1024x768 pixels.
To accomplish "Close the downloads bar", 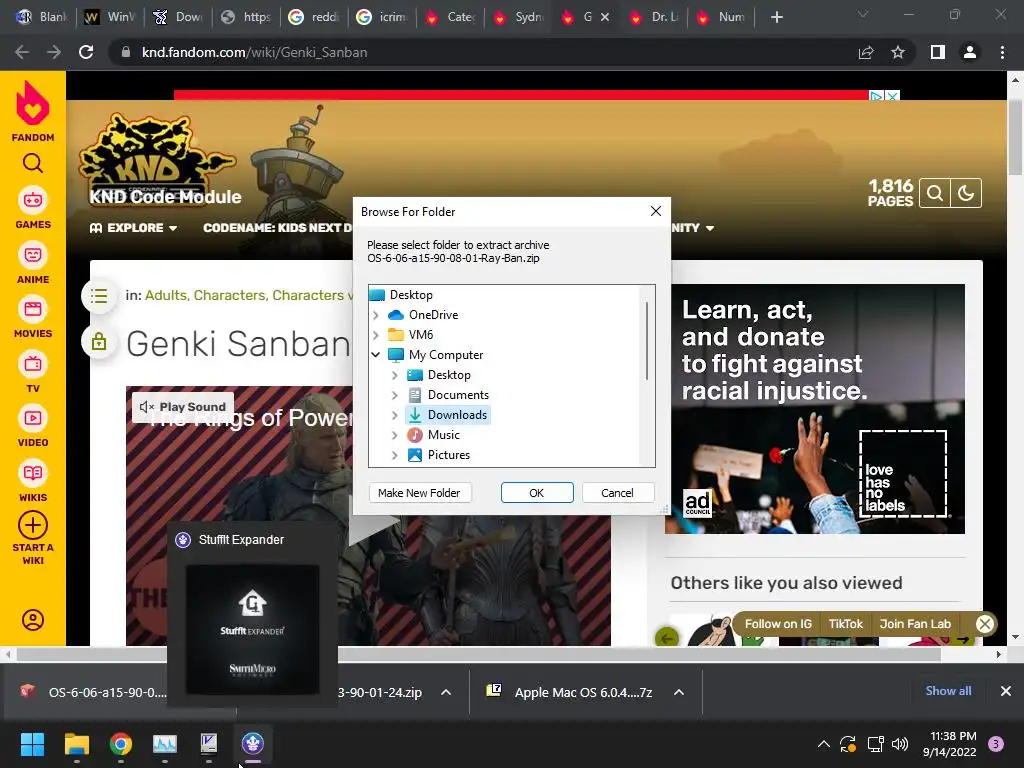I will [1006, 691].
